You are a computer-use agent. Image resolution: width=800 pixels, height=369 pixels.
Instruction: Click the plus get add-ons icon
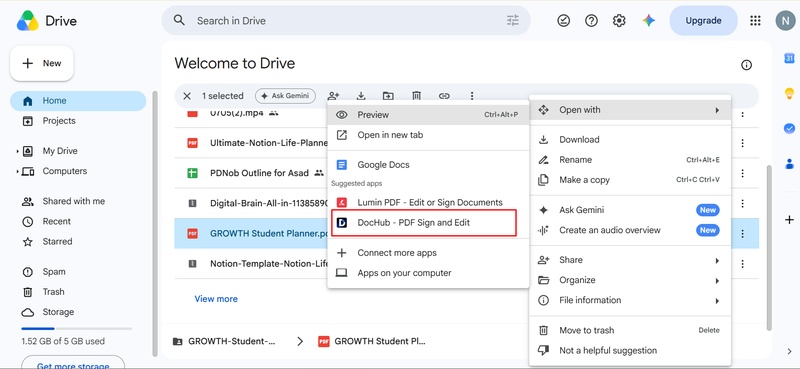pyautogui.click(x=789, y=220)
